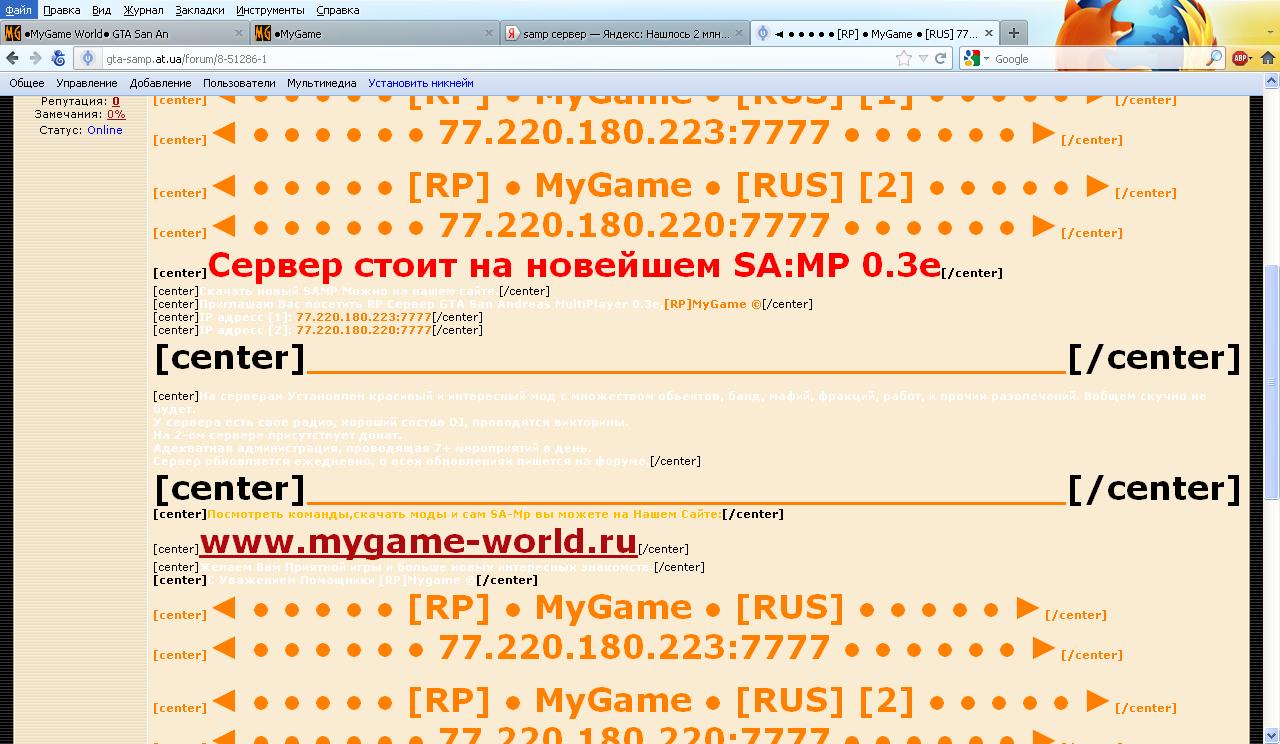Click the Яндекс tab favicon
The height and width of the screenshot is (744, 1280).
(x=512, y=33)
